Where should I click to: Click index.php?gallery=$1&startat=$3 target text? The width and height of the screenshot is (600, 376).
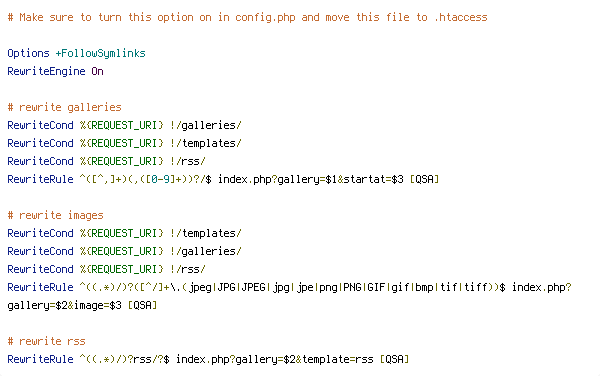311,179
